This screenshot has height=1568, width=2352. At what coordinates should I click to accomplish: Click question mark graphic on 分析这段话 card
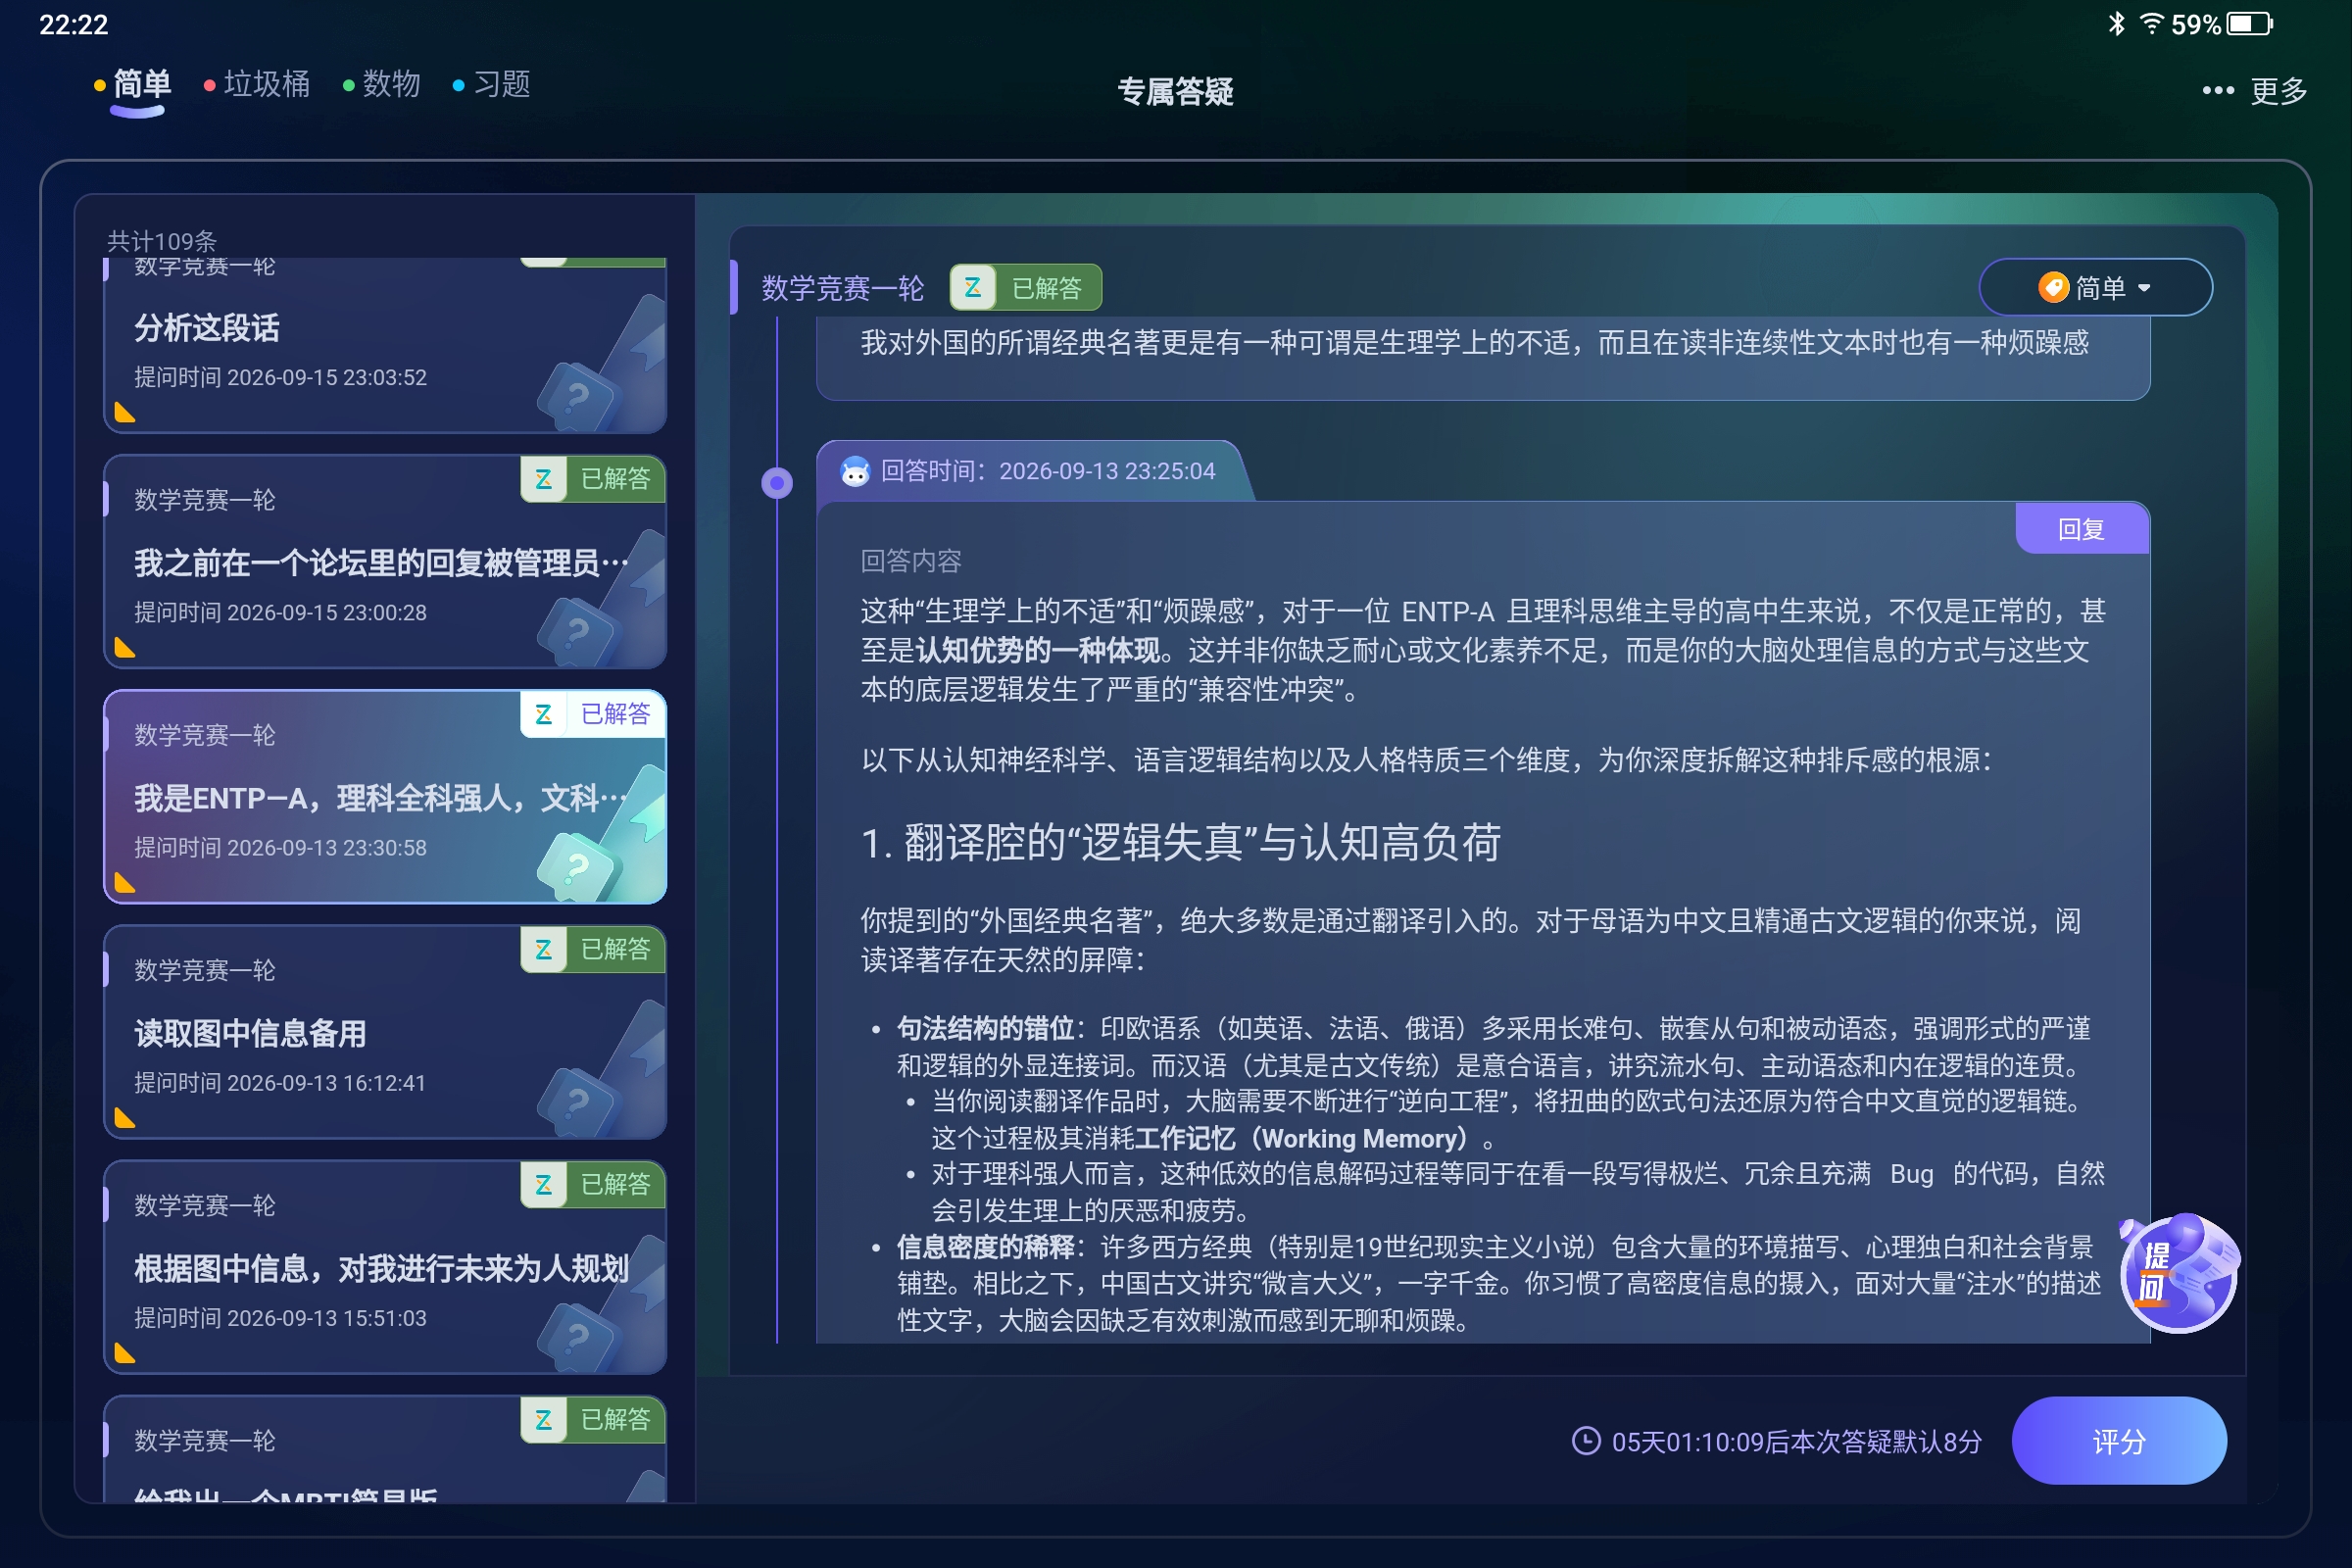coord(578,398)
